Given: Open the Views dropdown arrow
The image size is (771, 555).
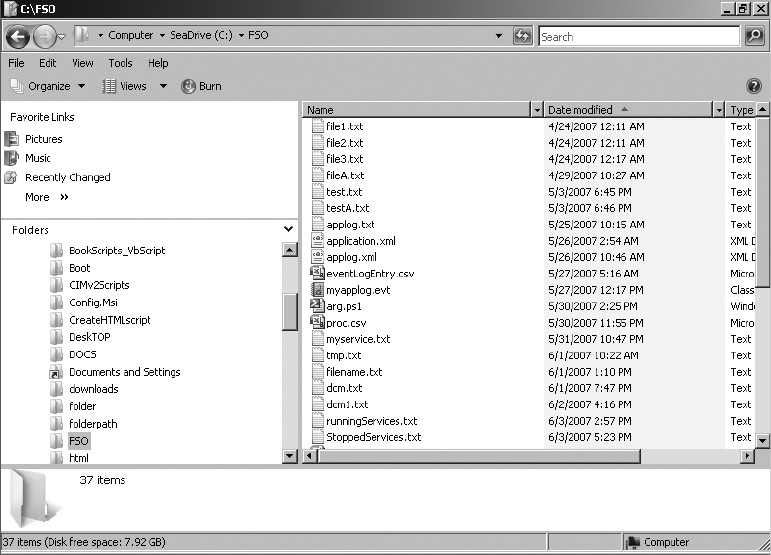Looking at the screenshot, I should pyautogui.click(x=163, y=87).
